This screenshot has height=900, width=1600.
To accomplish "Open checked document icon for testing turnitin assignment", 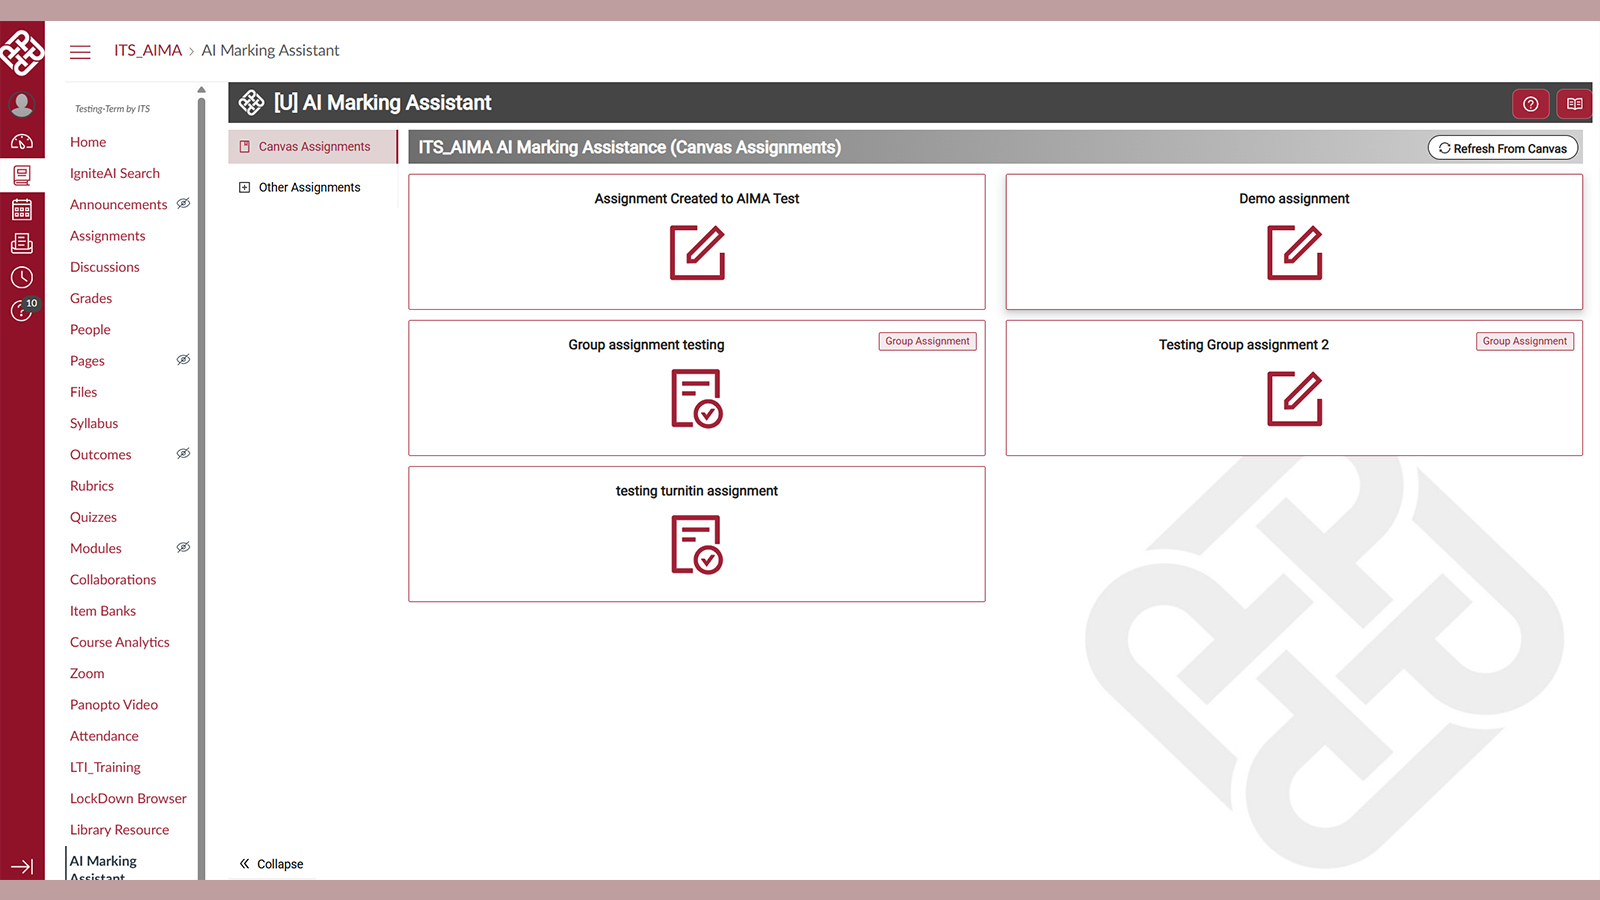I will (697, 544).
